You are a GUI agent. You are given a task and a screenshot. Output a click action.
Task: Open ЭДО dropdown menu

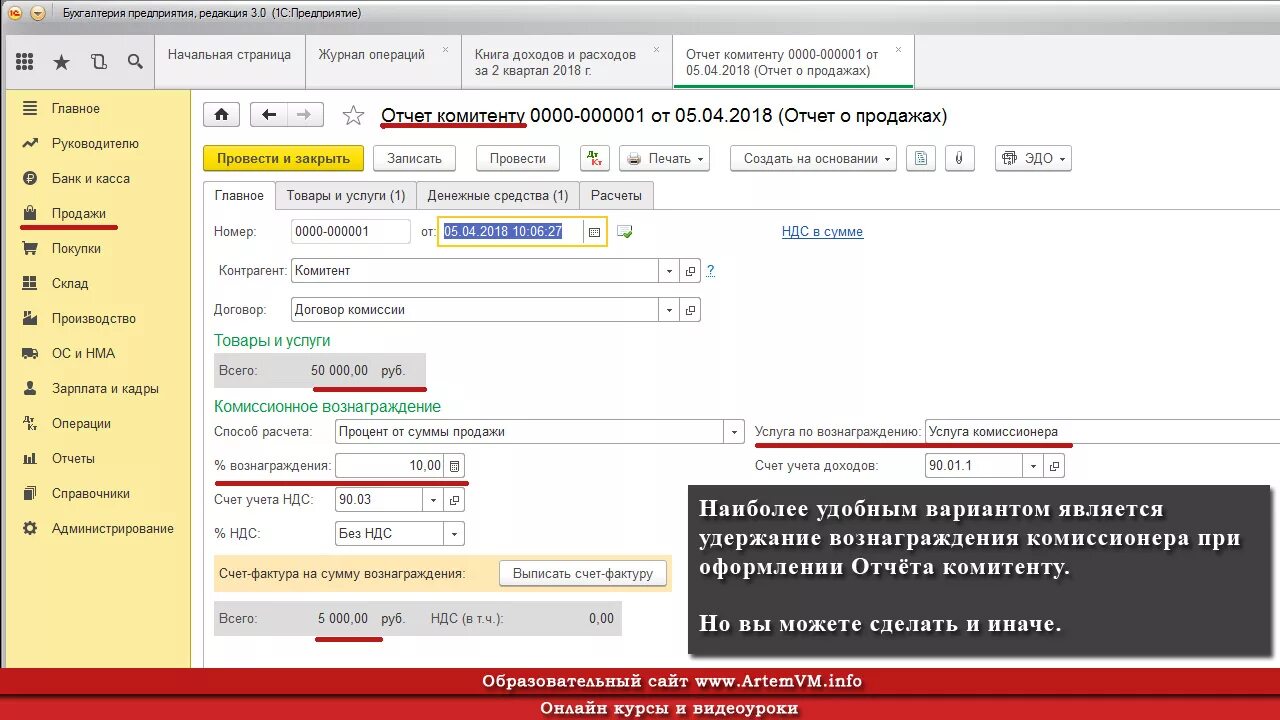pos(1033,158)
